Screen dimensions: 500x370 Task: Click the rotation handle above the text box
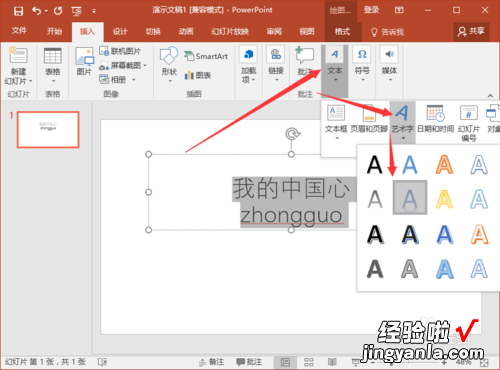point(292,134)
